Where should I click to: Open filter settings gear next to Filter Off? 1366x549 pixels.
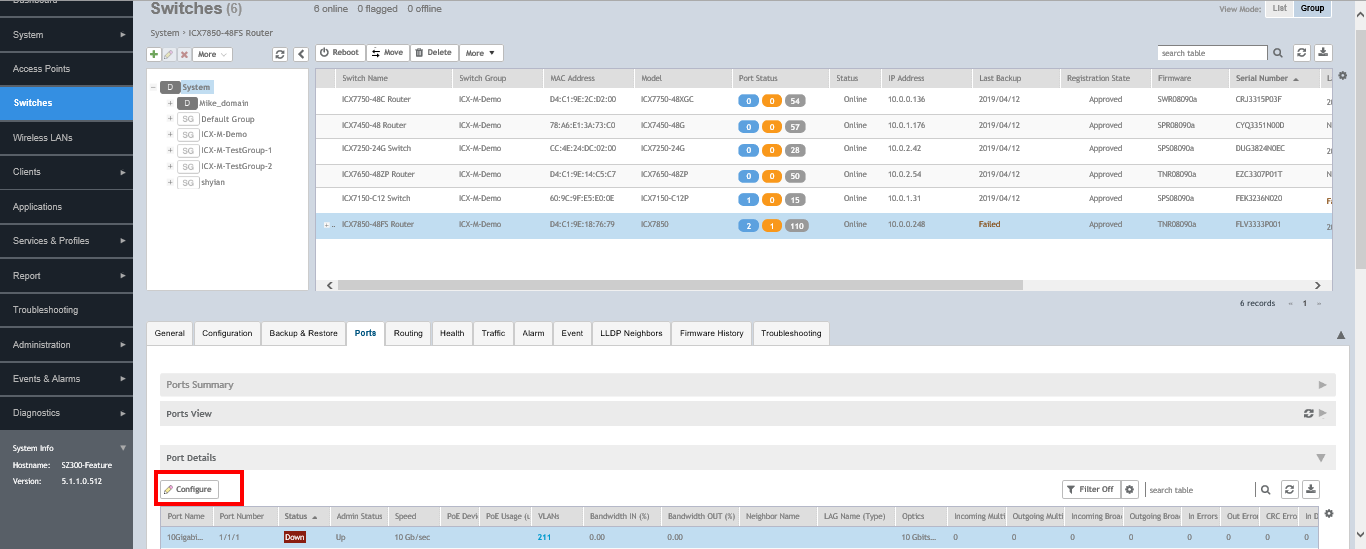[1130, 490]
